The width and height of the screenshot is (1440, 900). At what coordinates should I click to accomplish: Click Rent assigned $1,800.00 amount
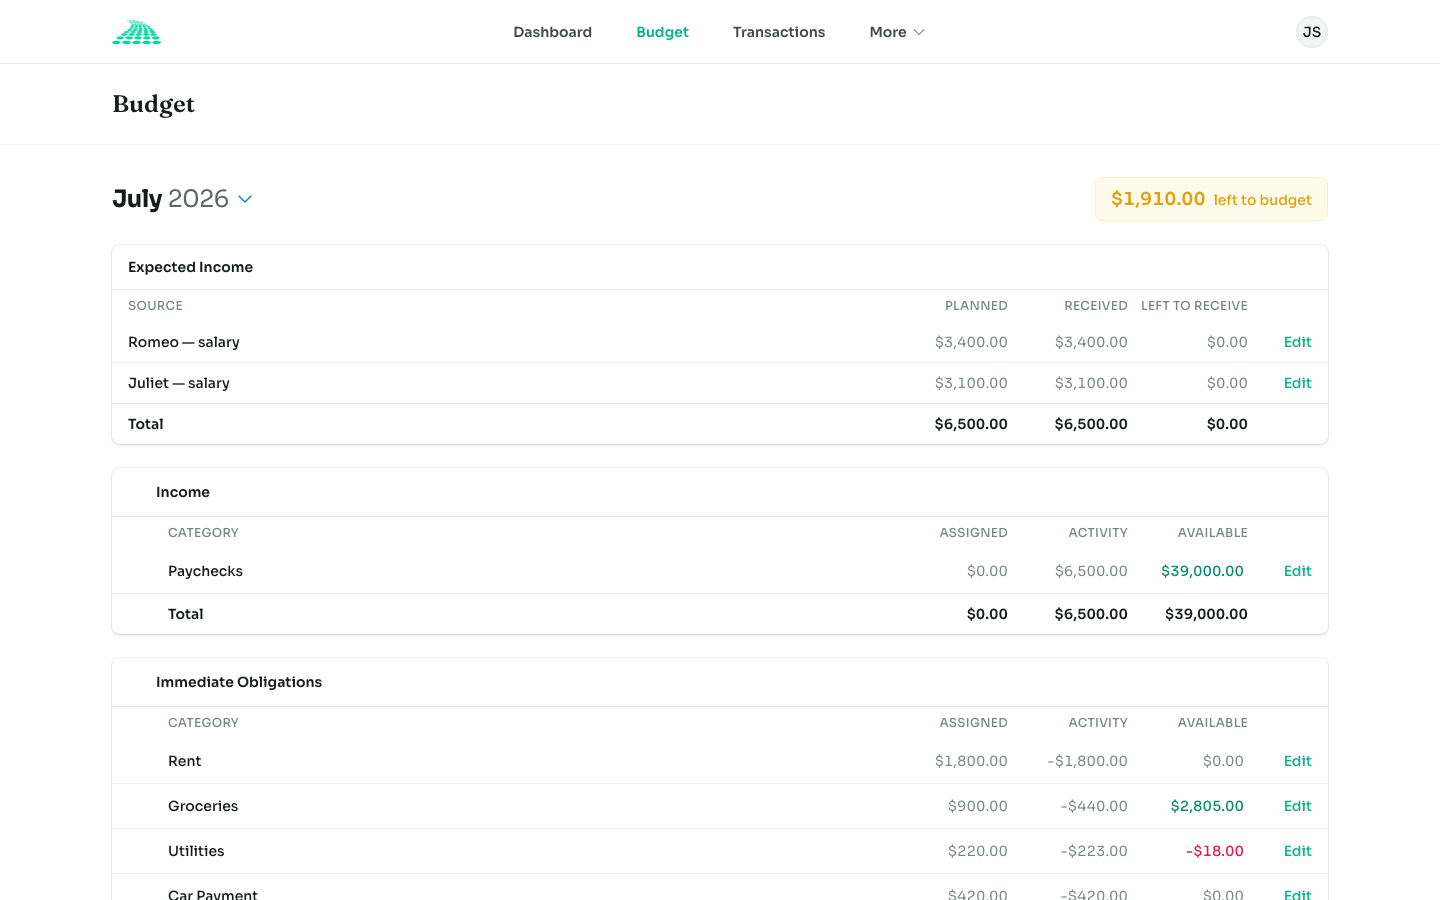971,761
